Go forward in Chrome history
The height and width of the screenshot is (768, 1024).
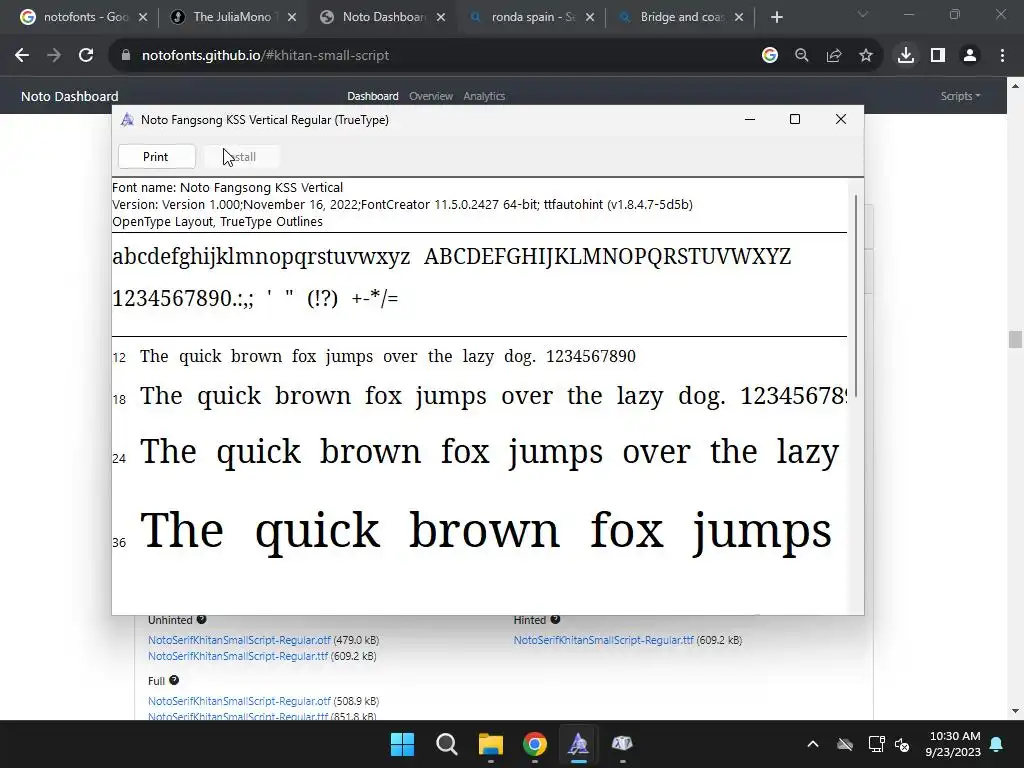(x=54, y=56)
